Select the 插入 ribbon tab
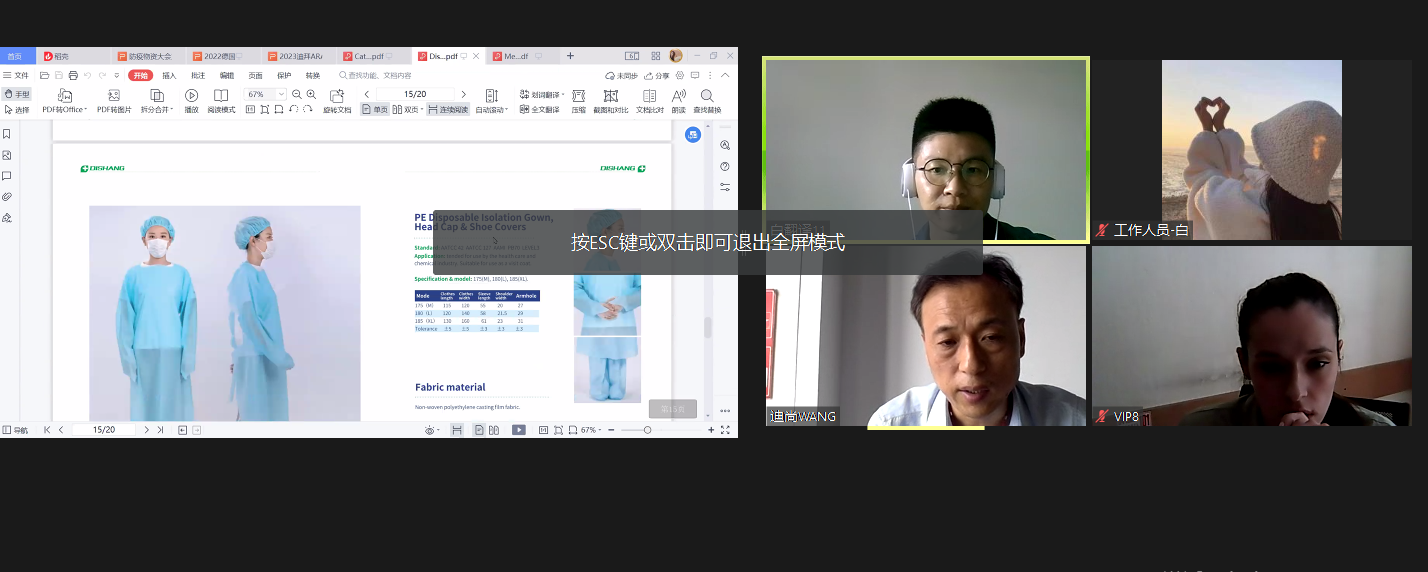 pyautogui.click(x=169, y=75)
